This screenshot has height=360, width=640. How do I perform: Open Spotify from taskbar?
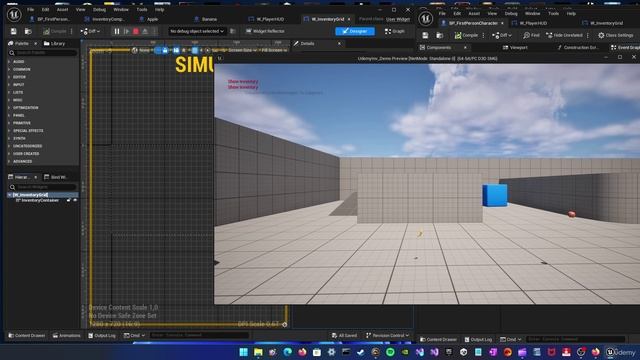[x=390, y=352]
